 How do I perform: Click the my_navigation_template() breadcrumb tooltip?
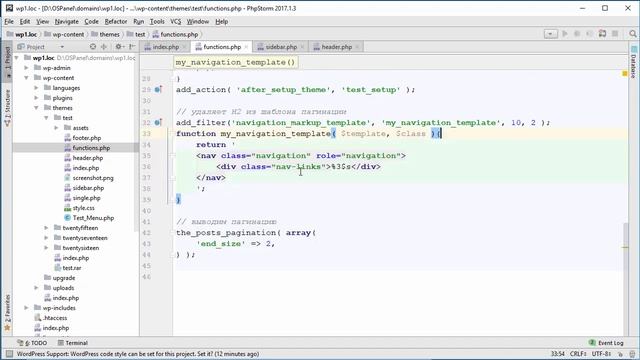coord(235,62)
